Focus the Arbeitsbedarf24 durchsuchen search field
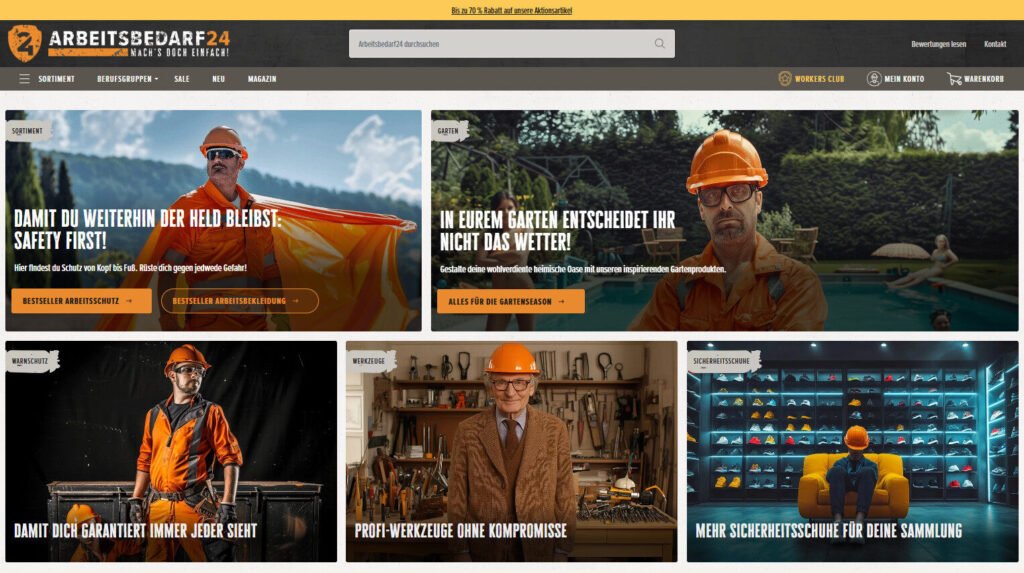This screenshot has width=1024, height=573. pos(500,44)
